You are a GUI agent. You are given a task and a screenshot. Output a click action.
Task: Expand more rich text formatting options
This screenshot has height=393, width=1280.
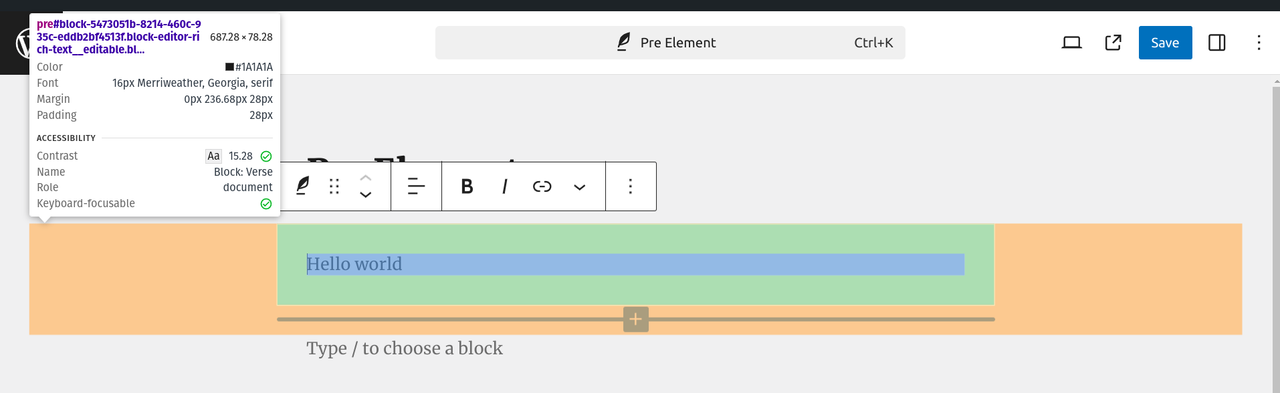click(579, 186)
